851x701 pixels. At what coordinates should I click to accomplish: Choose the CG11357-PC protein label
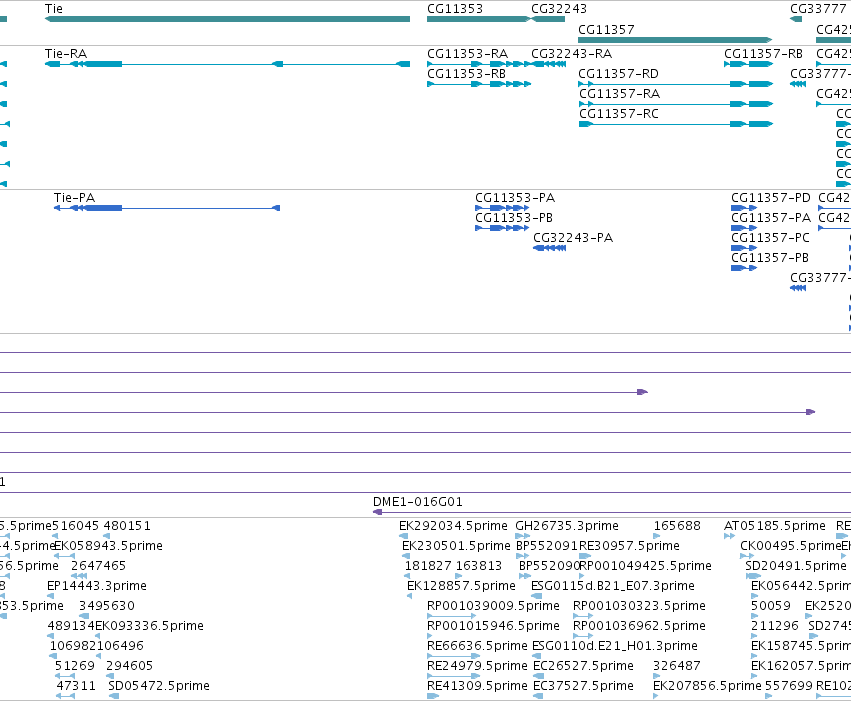[770, 238]
